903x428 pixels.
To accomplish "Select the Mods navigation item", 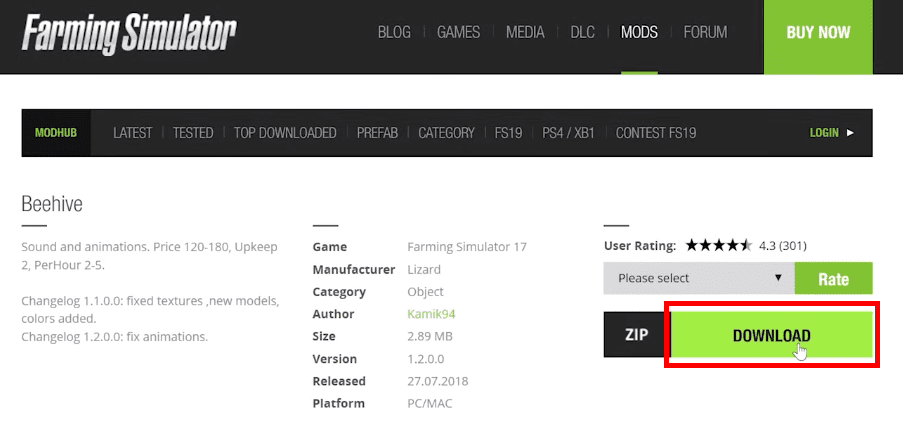I will tap(639, 32).
